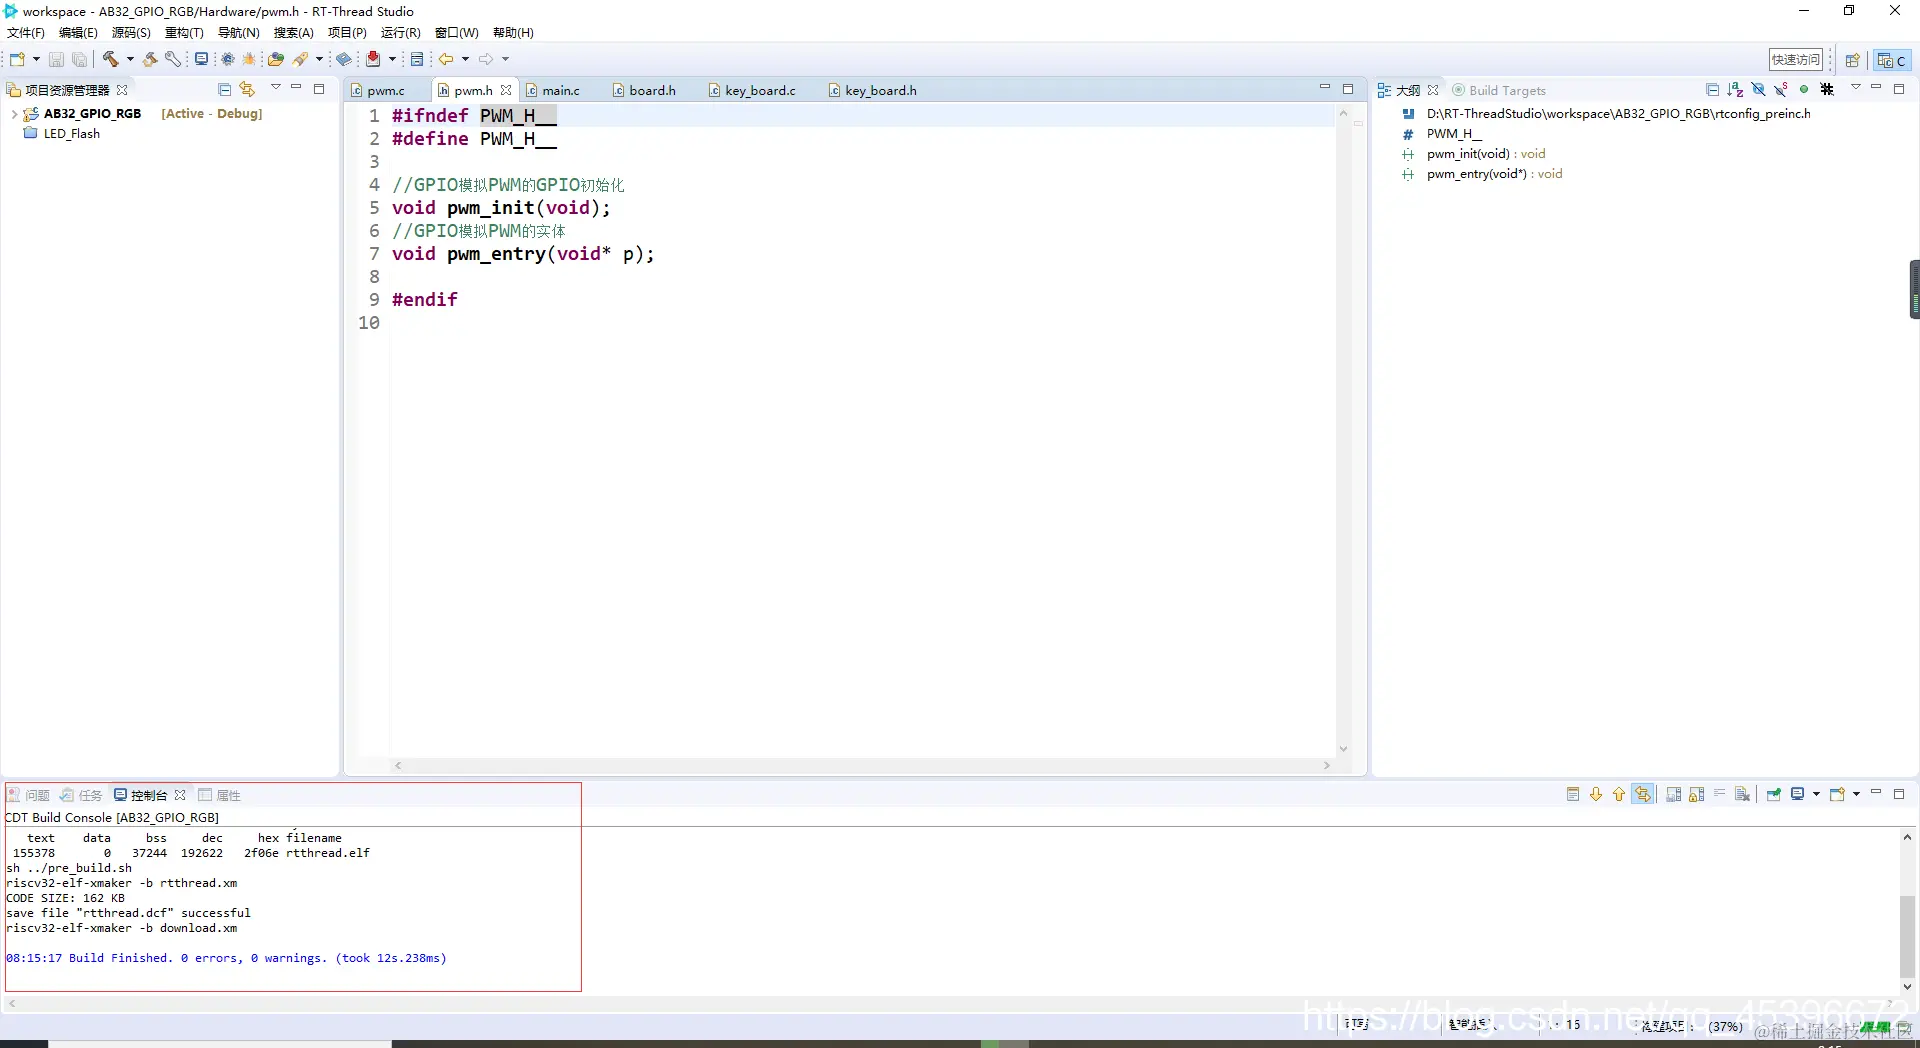Screen dimensions: 1920x1048
Task: Click the search flashlight icon
Action: pos(300,60)
